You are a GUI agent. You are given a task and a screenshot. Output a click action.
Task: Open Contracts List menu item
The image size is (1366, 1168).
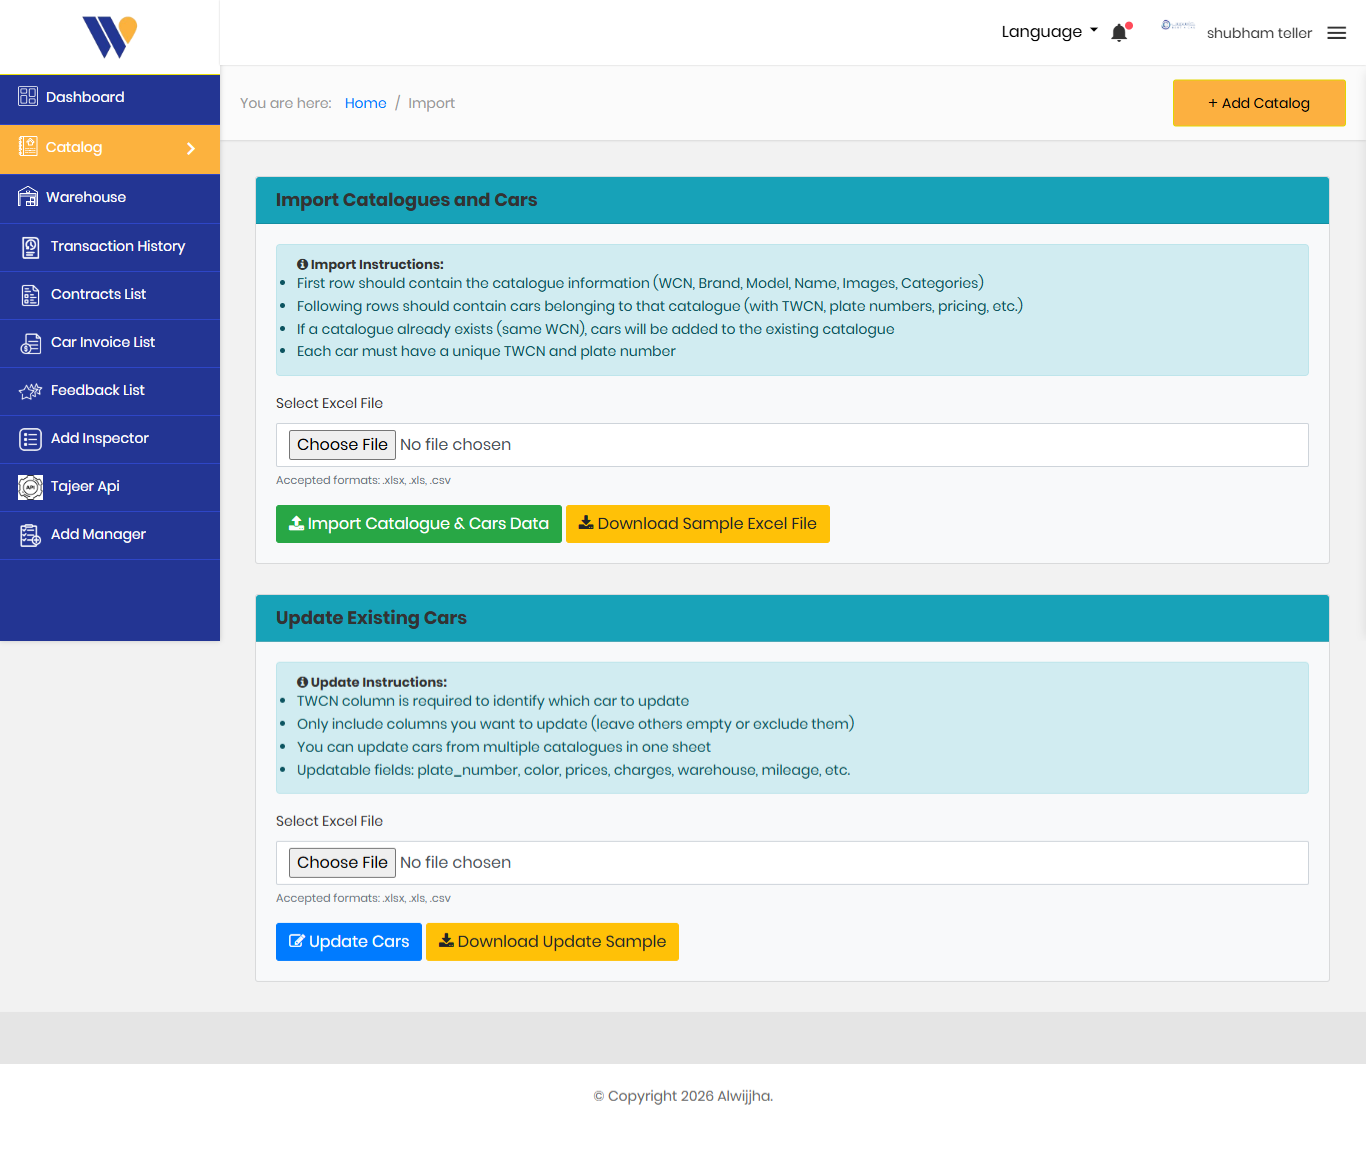pyautogui.click(x=98, y=294)
